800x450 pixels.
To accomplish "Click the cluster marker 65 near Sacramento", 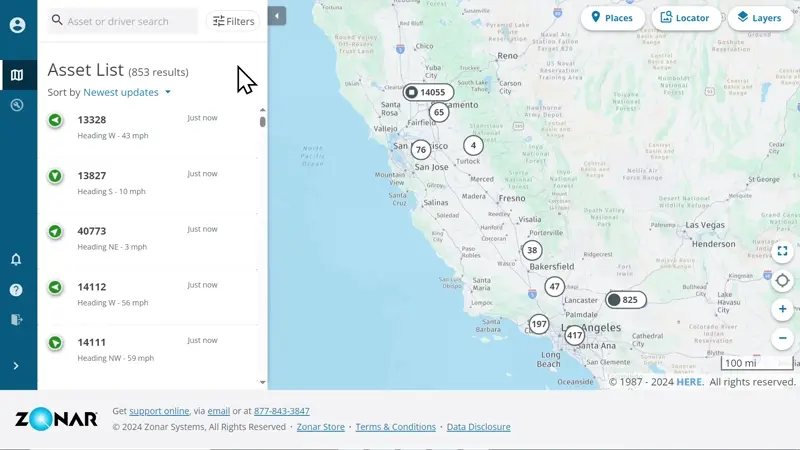I will tap(439, 112).
